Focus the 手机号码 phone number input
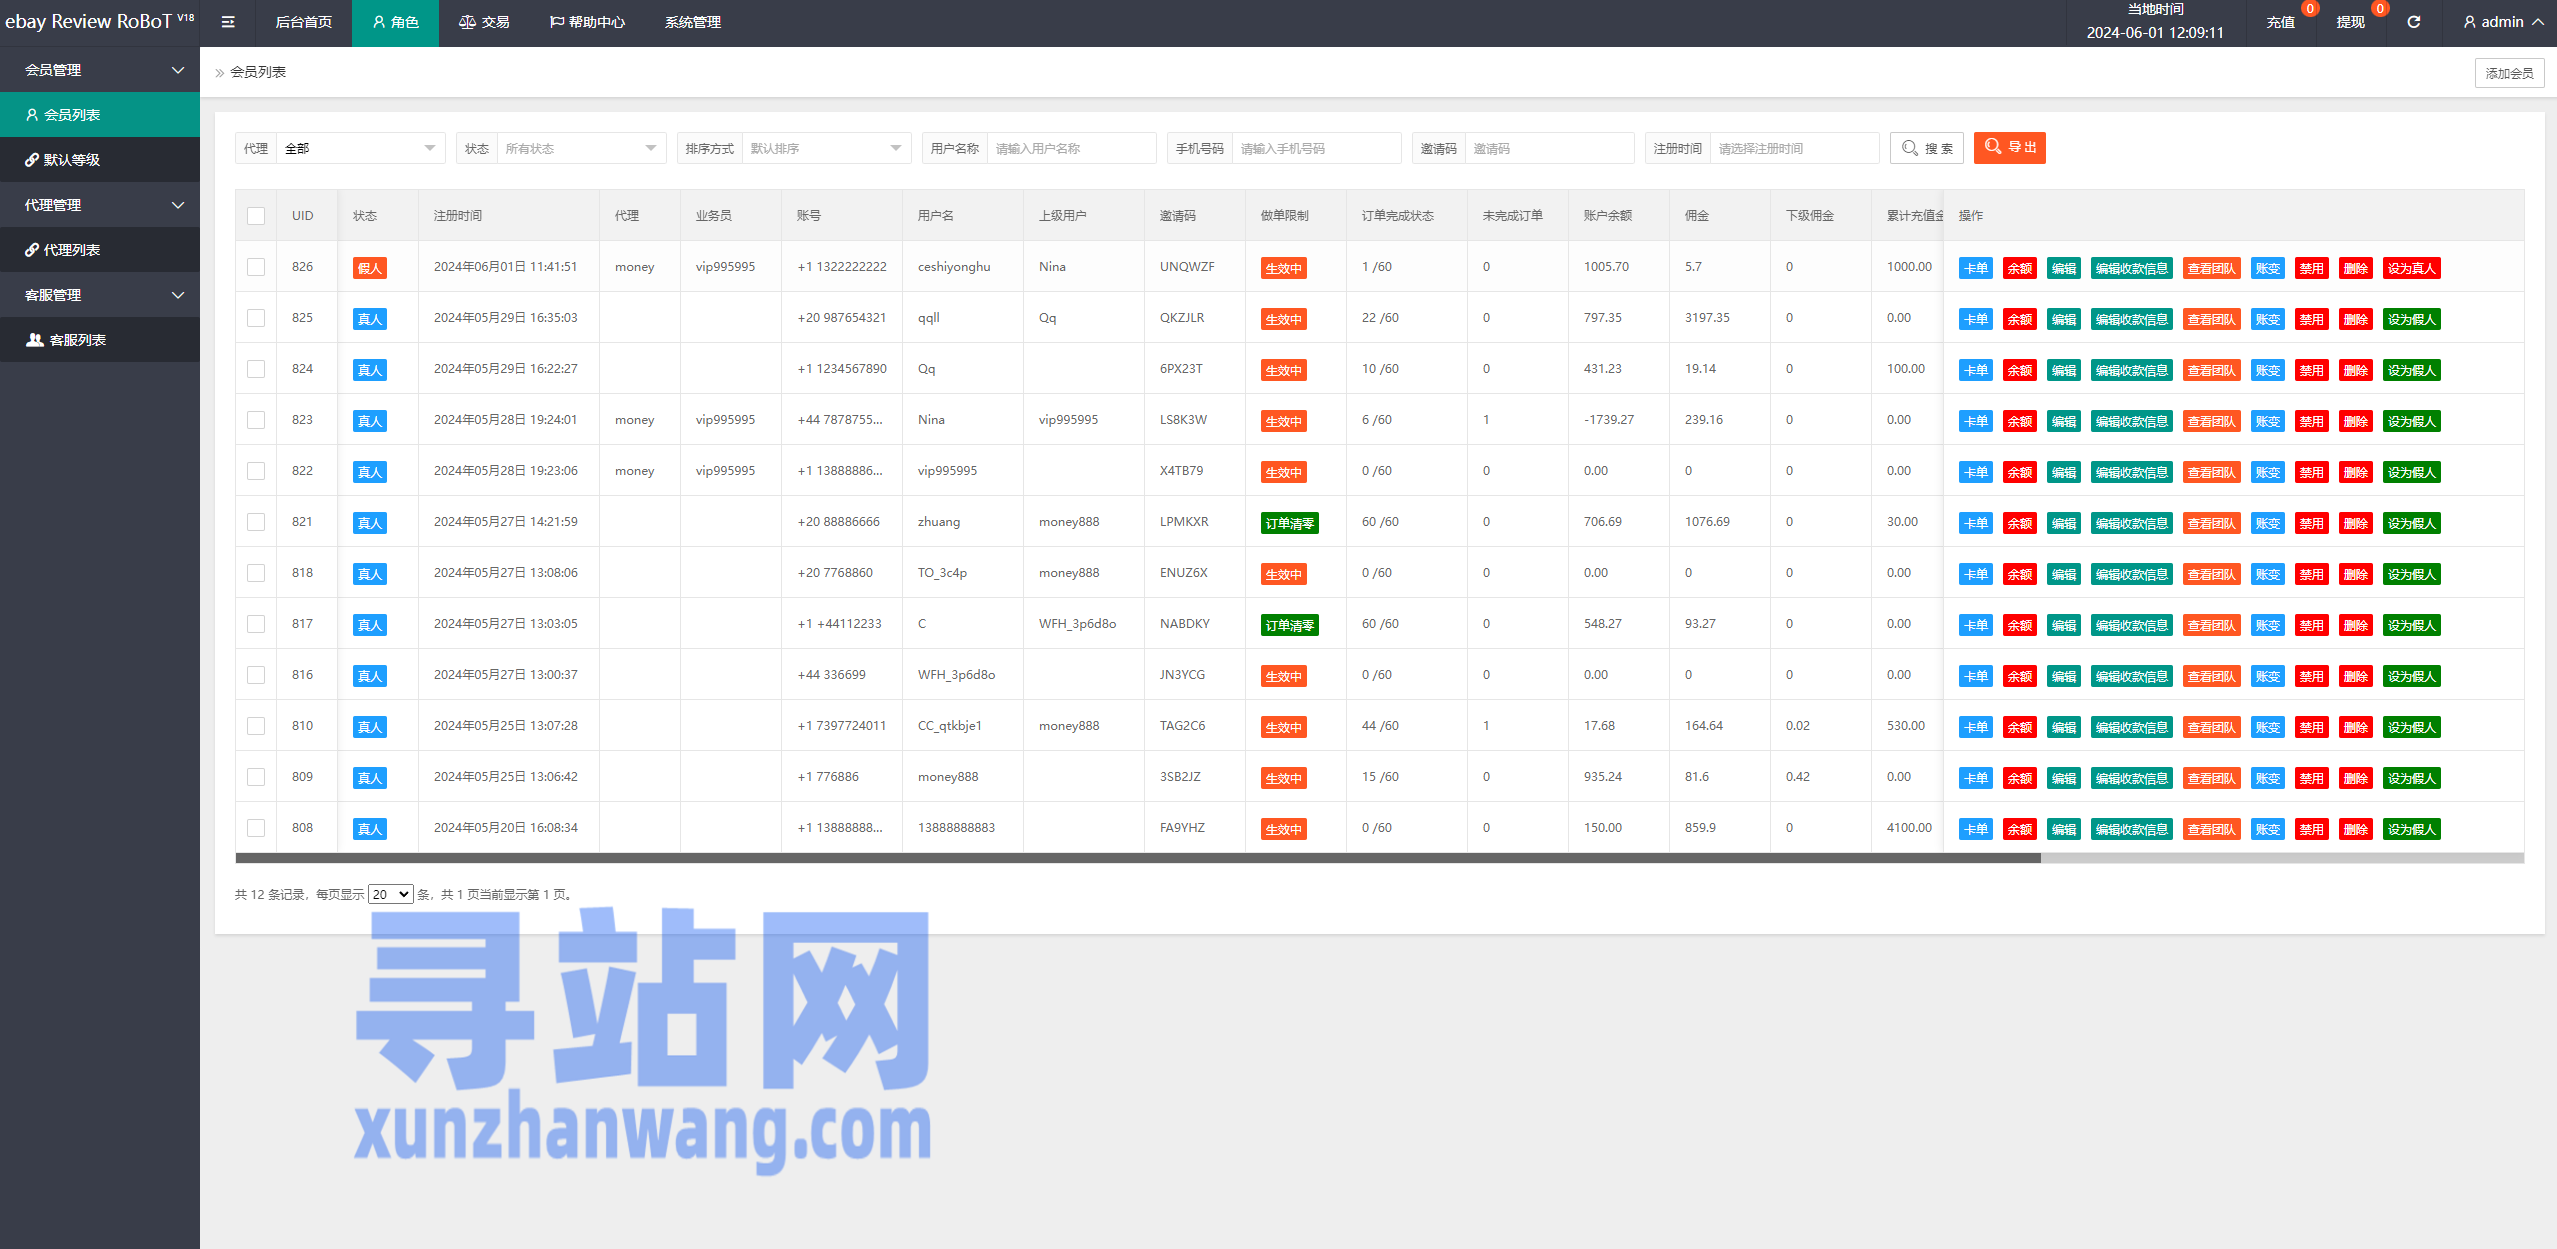Image resolution: width=2557 pixels, height=1249 pixels. pos(1316,148)
